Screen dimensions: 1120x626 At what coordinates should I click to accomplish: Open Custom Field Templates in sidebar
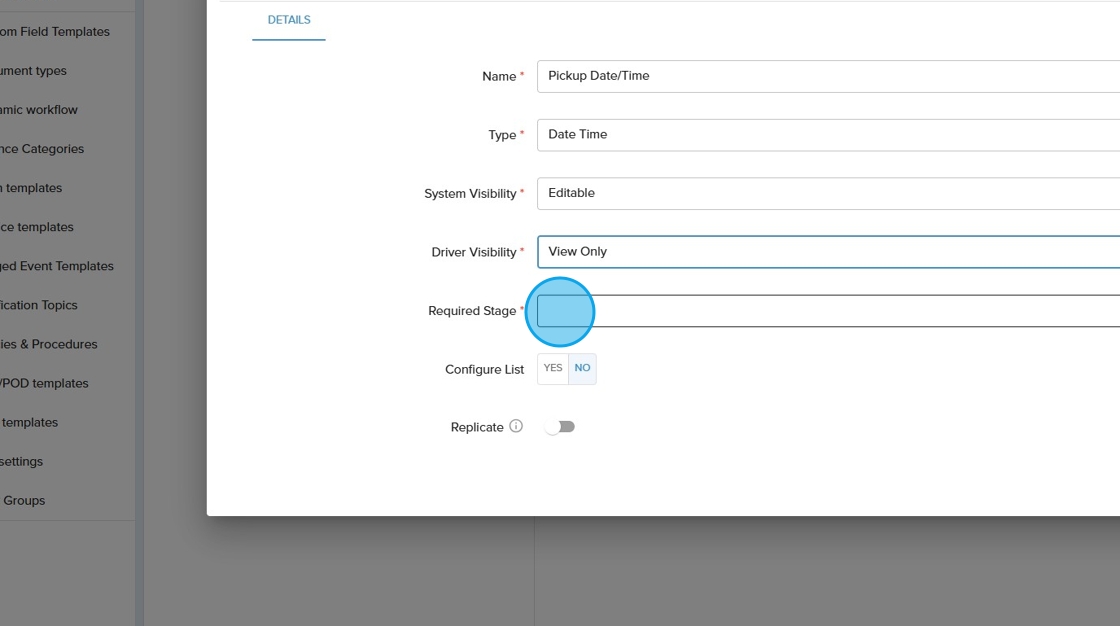tap(54, 32)
